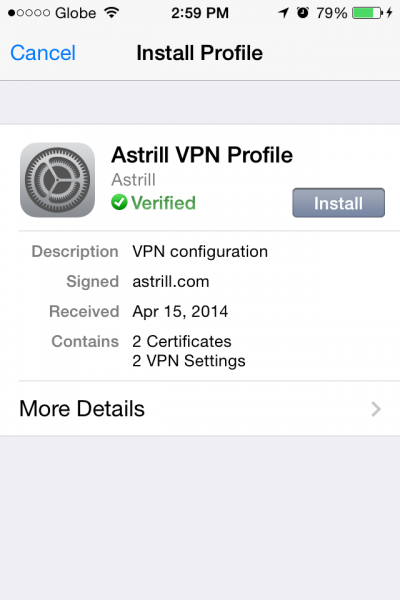This screenshot has width=400, height=600.
Task: Tap the astrill.com signer value
Action: click(171, 282)
